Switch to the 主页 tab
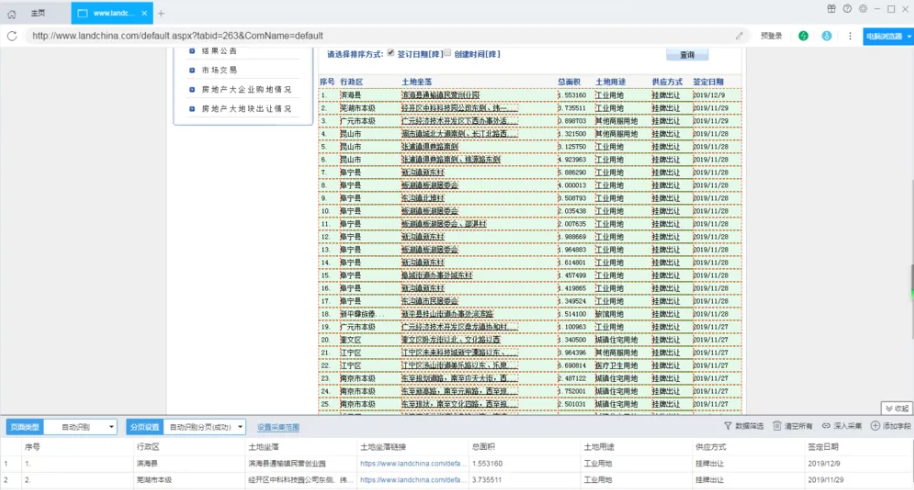Screen dimensions: 914x490 38,13
